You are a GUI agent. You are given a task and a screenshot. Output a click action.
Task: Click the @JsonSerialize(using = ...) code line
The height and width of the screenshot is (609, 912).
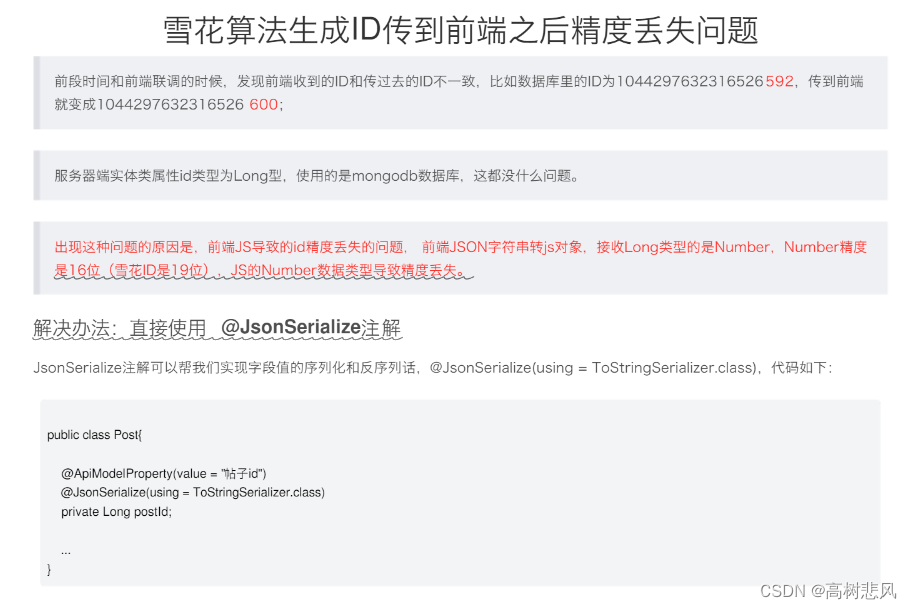[x=193, y=493]
